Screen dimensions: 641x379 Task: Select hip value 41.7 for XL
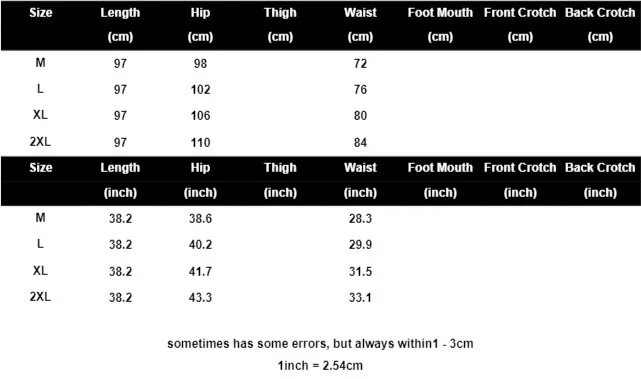click(200, 271)
